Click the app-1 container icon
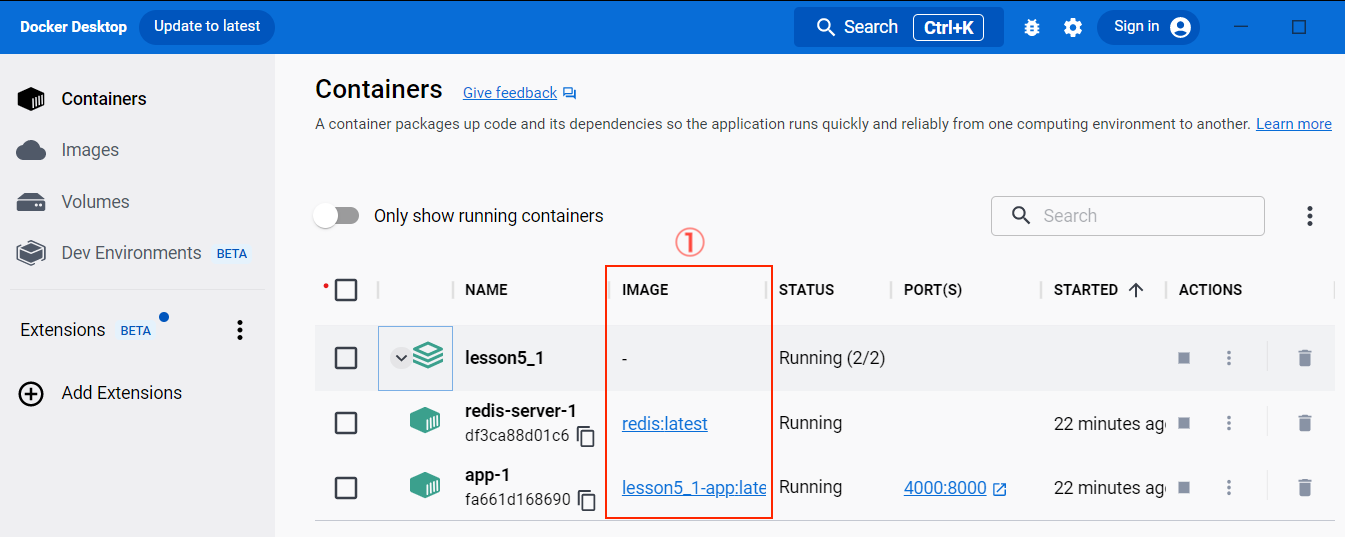 click(x=425, y=486)
